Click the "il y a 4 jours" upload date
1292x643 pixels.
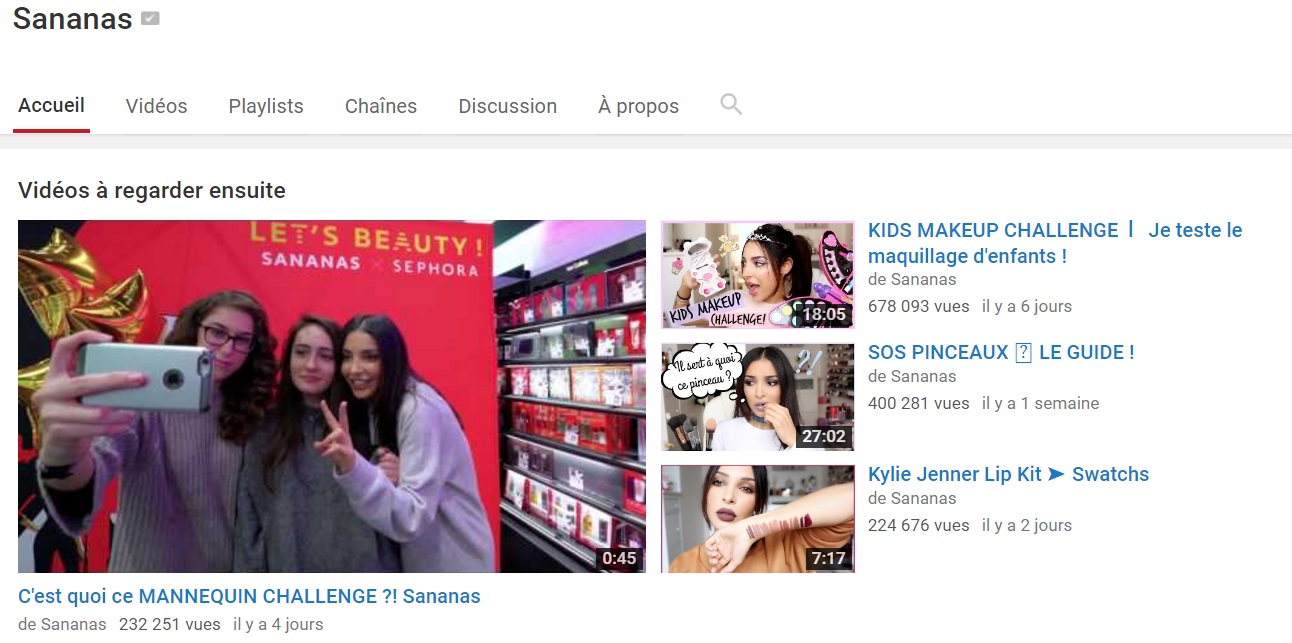pyautogui.click(x=278, y=624)
